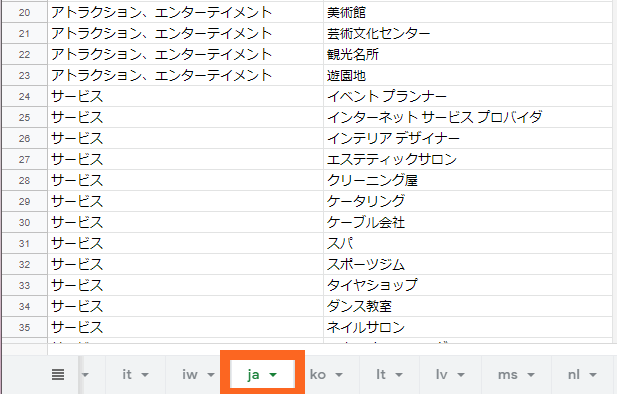This screenshot has height=394, width=617.
Task: Select row 20 アトラクション、エンターテイメント cell
Action: [x=185, y=13]
